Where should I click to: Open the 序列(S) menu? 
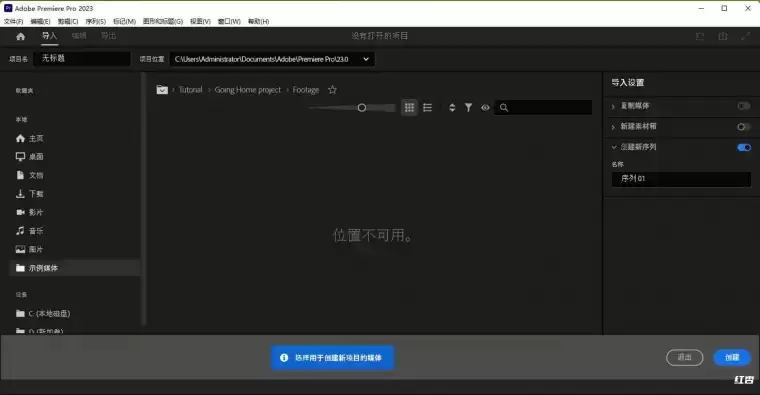click(95, 21)
